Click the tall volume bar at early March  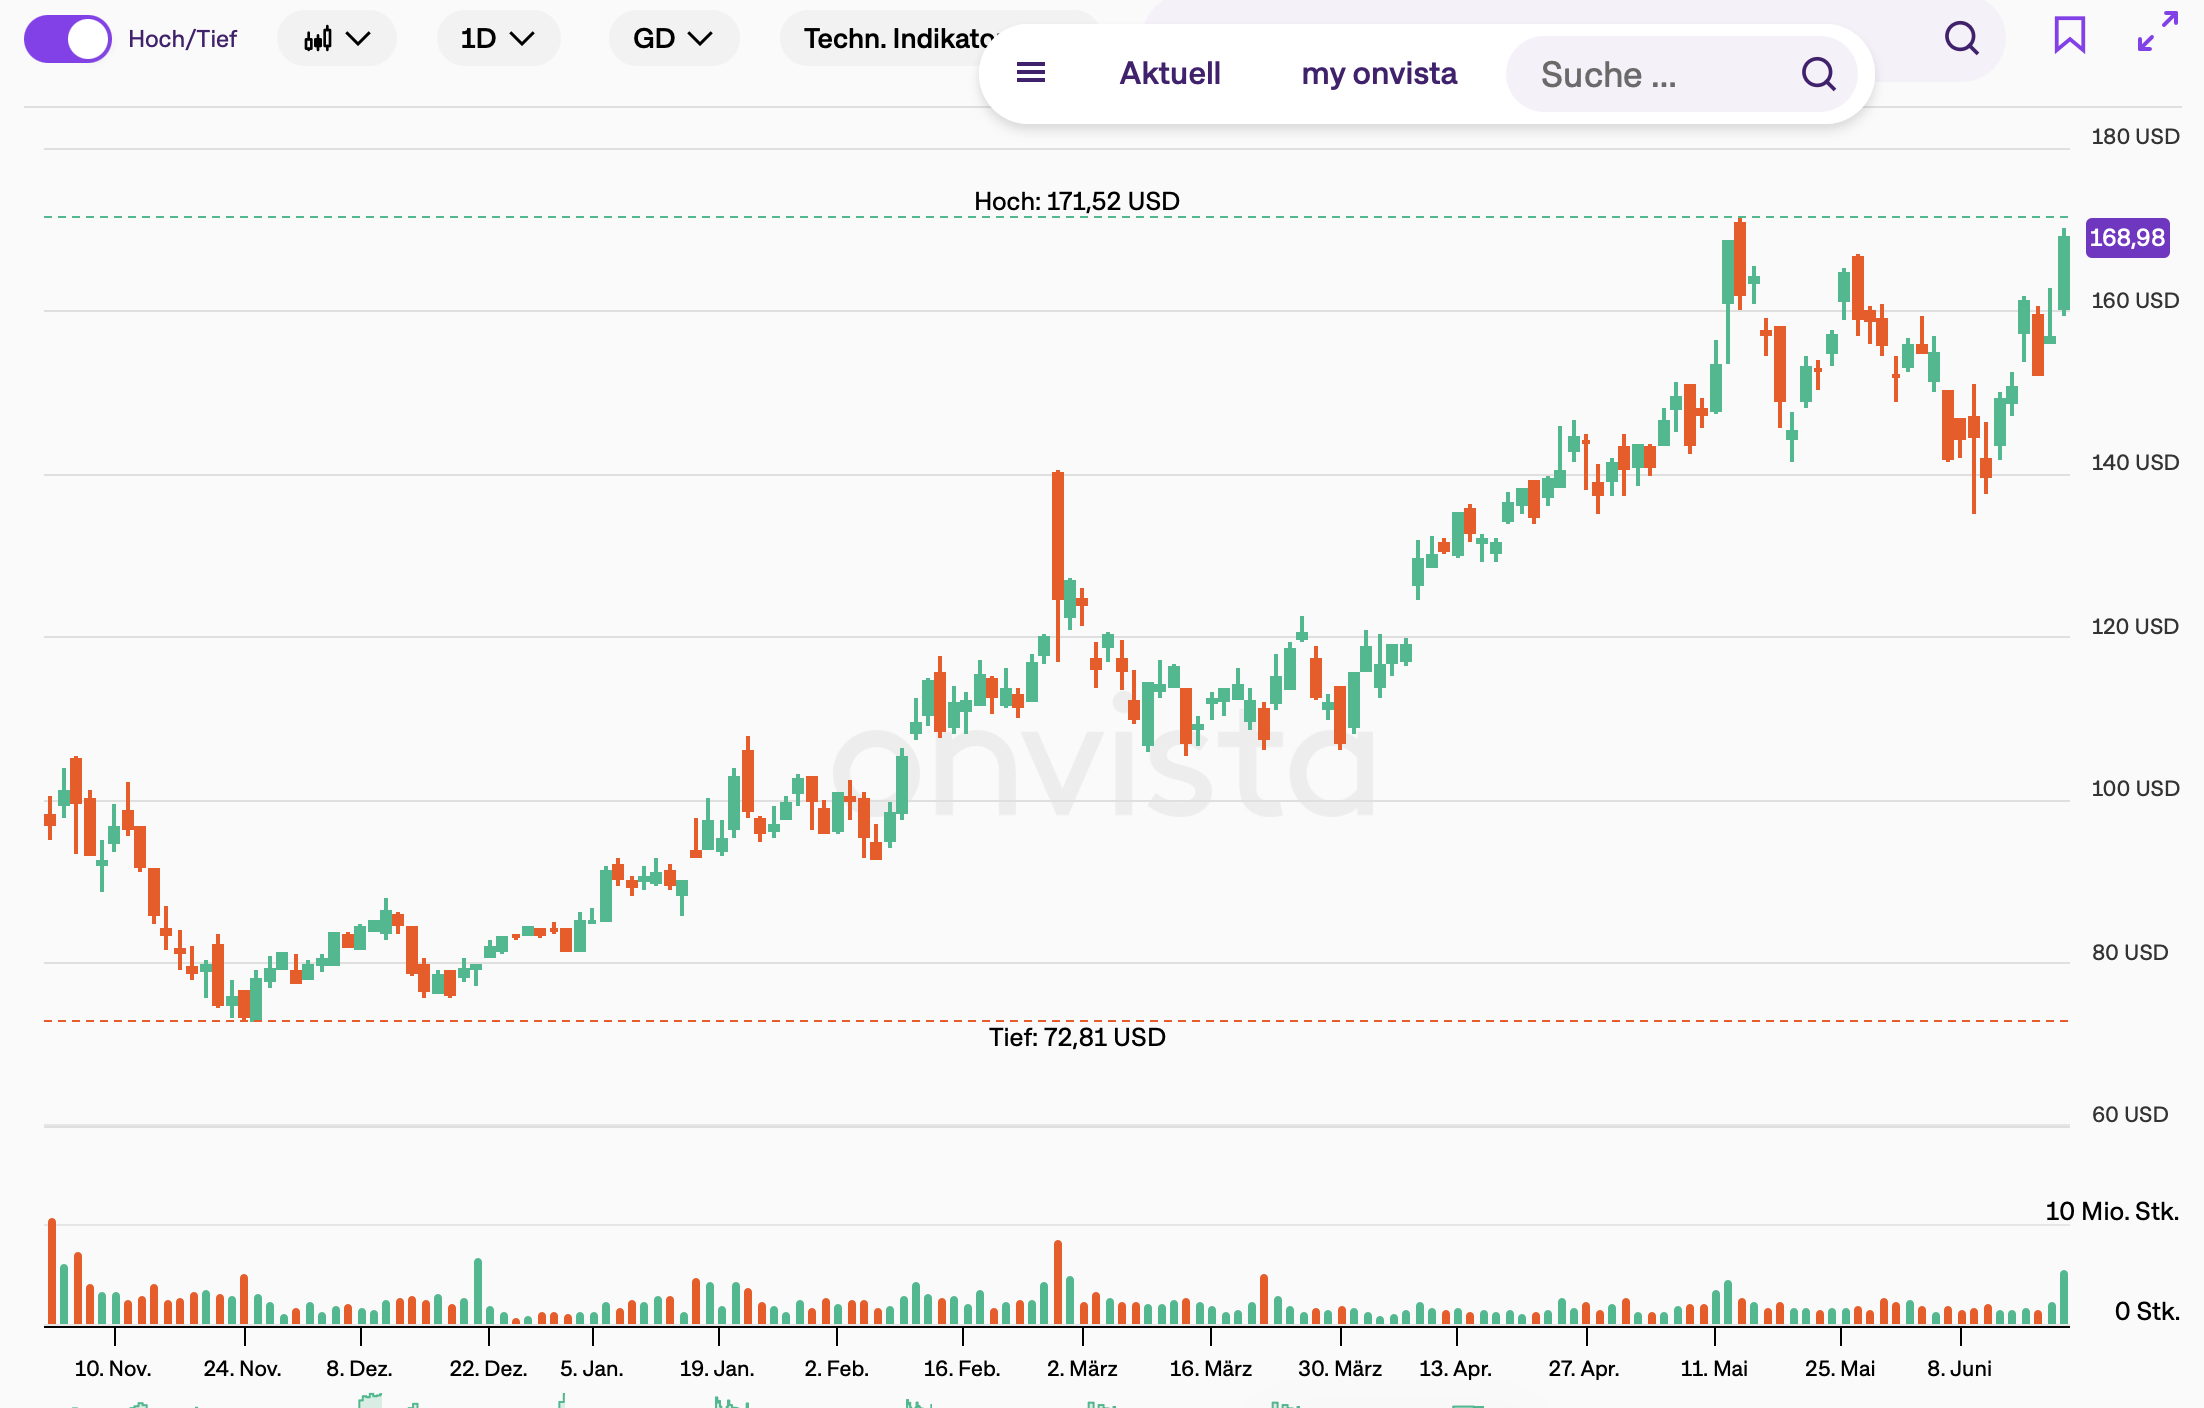(x=1057, y=1283)
